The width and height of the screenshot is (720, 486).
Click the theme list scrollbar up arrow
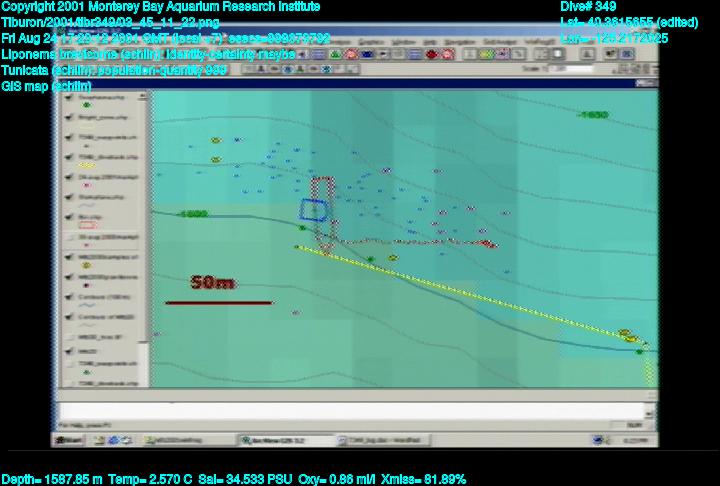pyautogui.click(x=143, y=96)
